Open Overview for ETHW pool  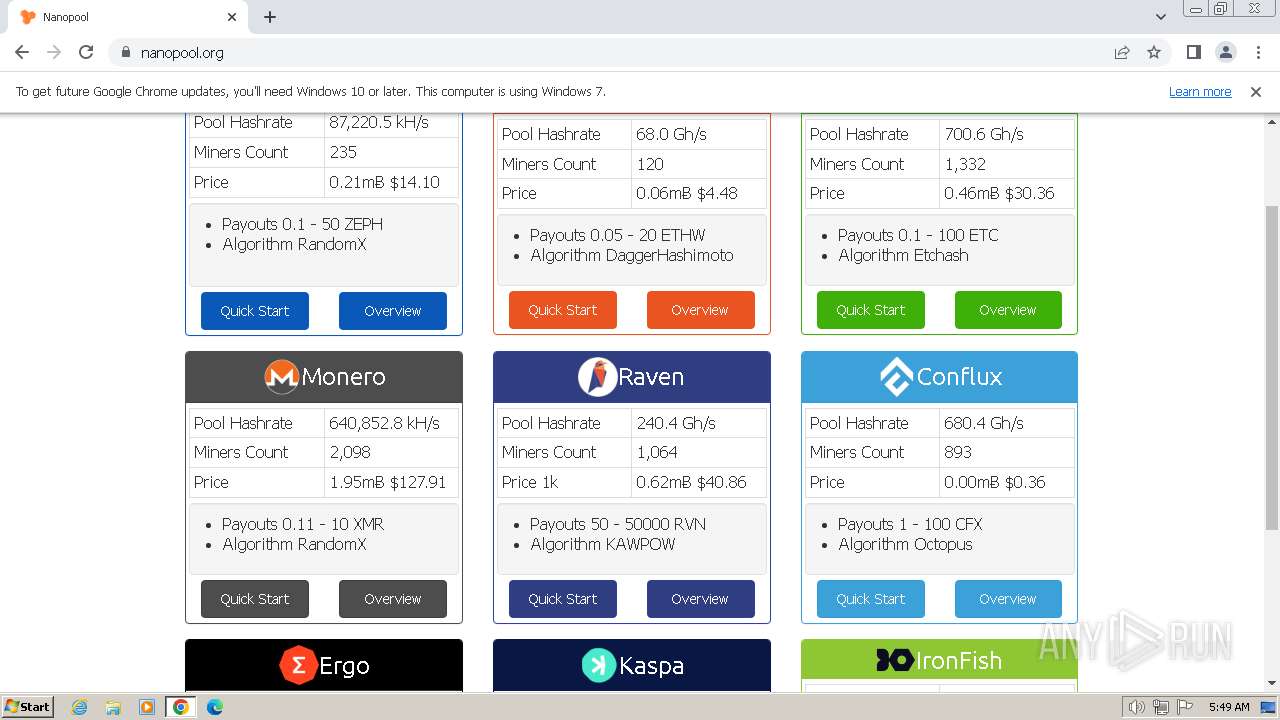(701, 310)
